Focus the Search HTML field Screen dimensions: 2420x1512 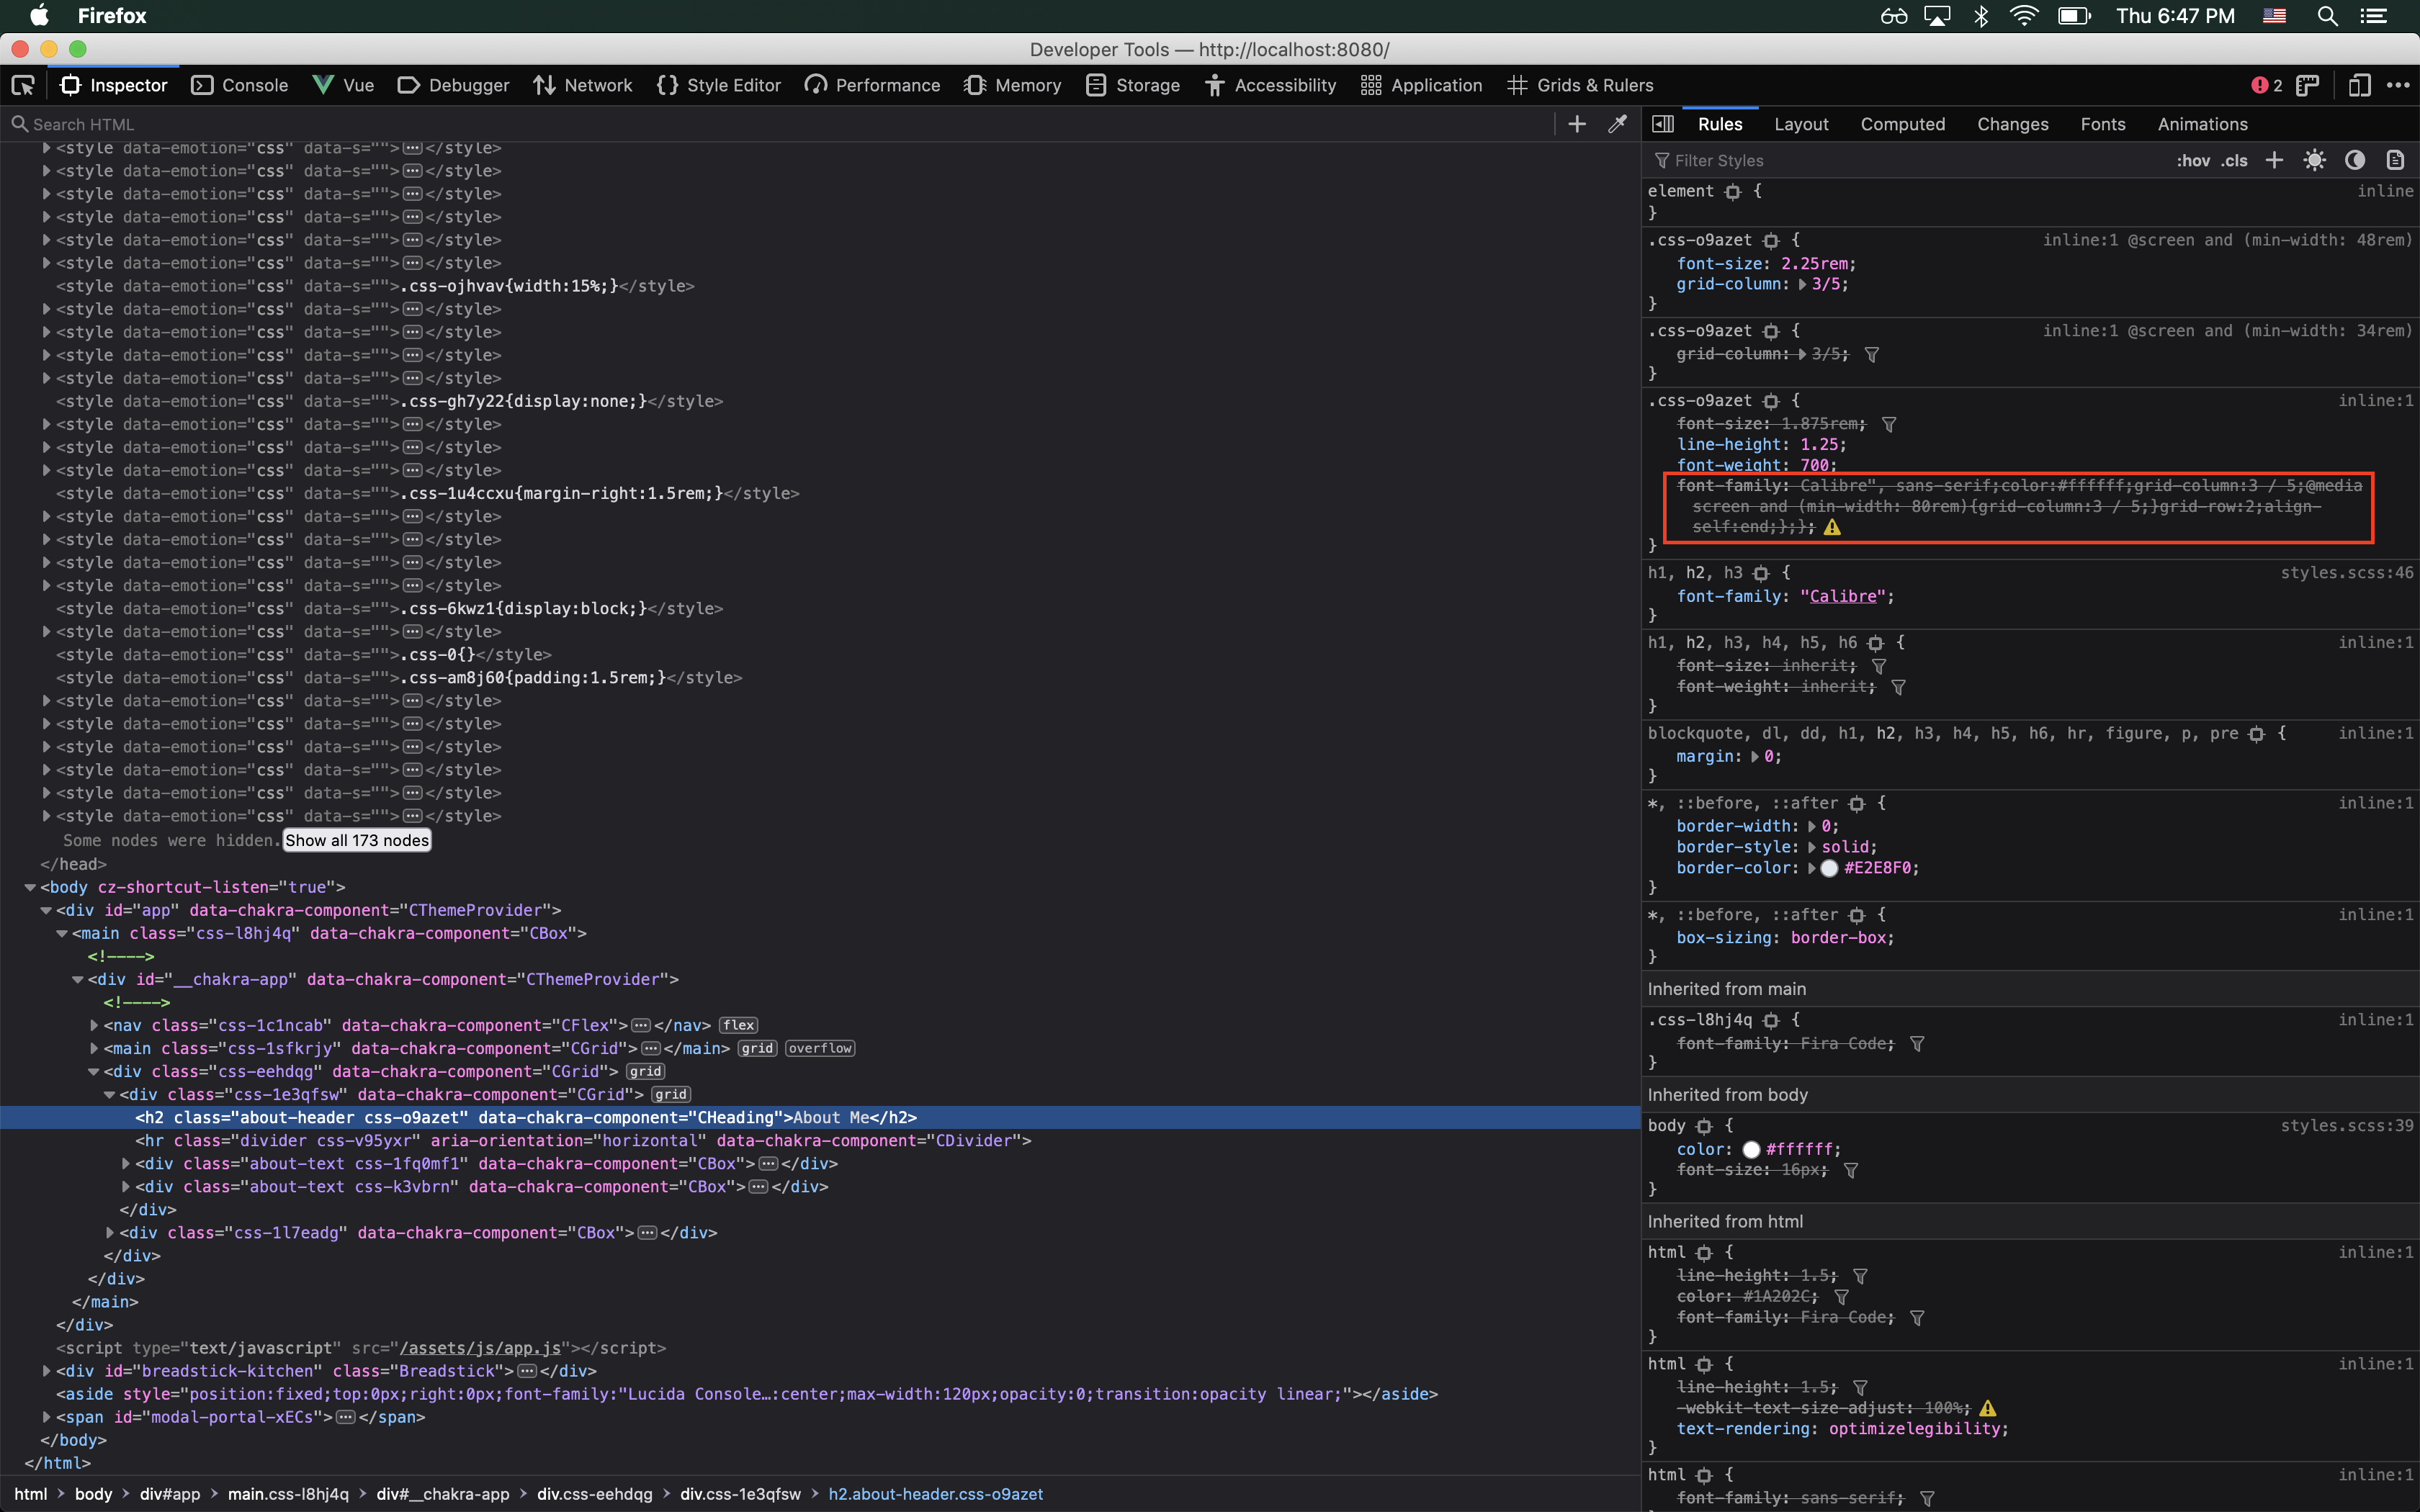coord(780,124)
